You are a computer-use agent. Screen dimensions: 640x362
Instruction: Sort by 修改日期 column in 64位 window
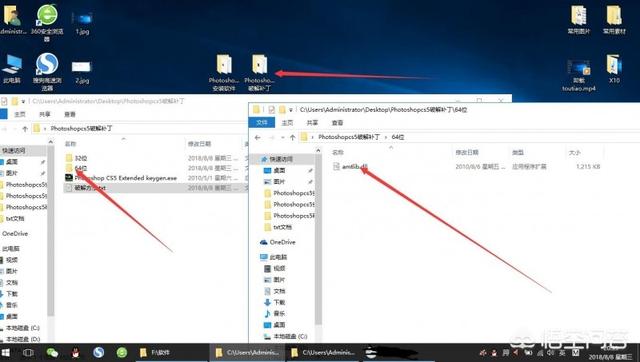(x=467, y=153)
